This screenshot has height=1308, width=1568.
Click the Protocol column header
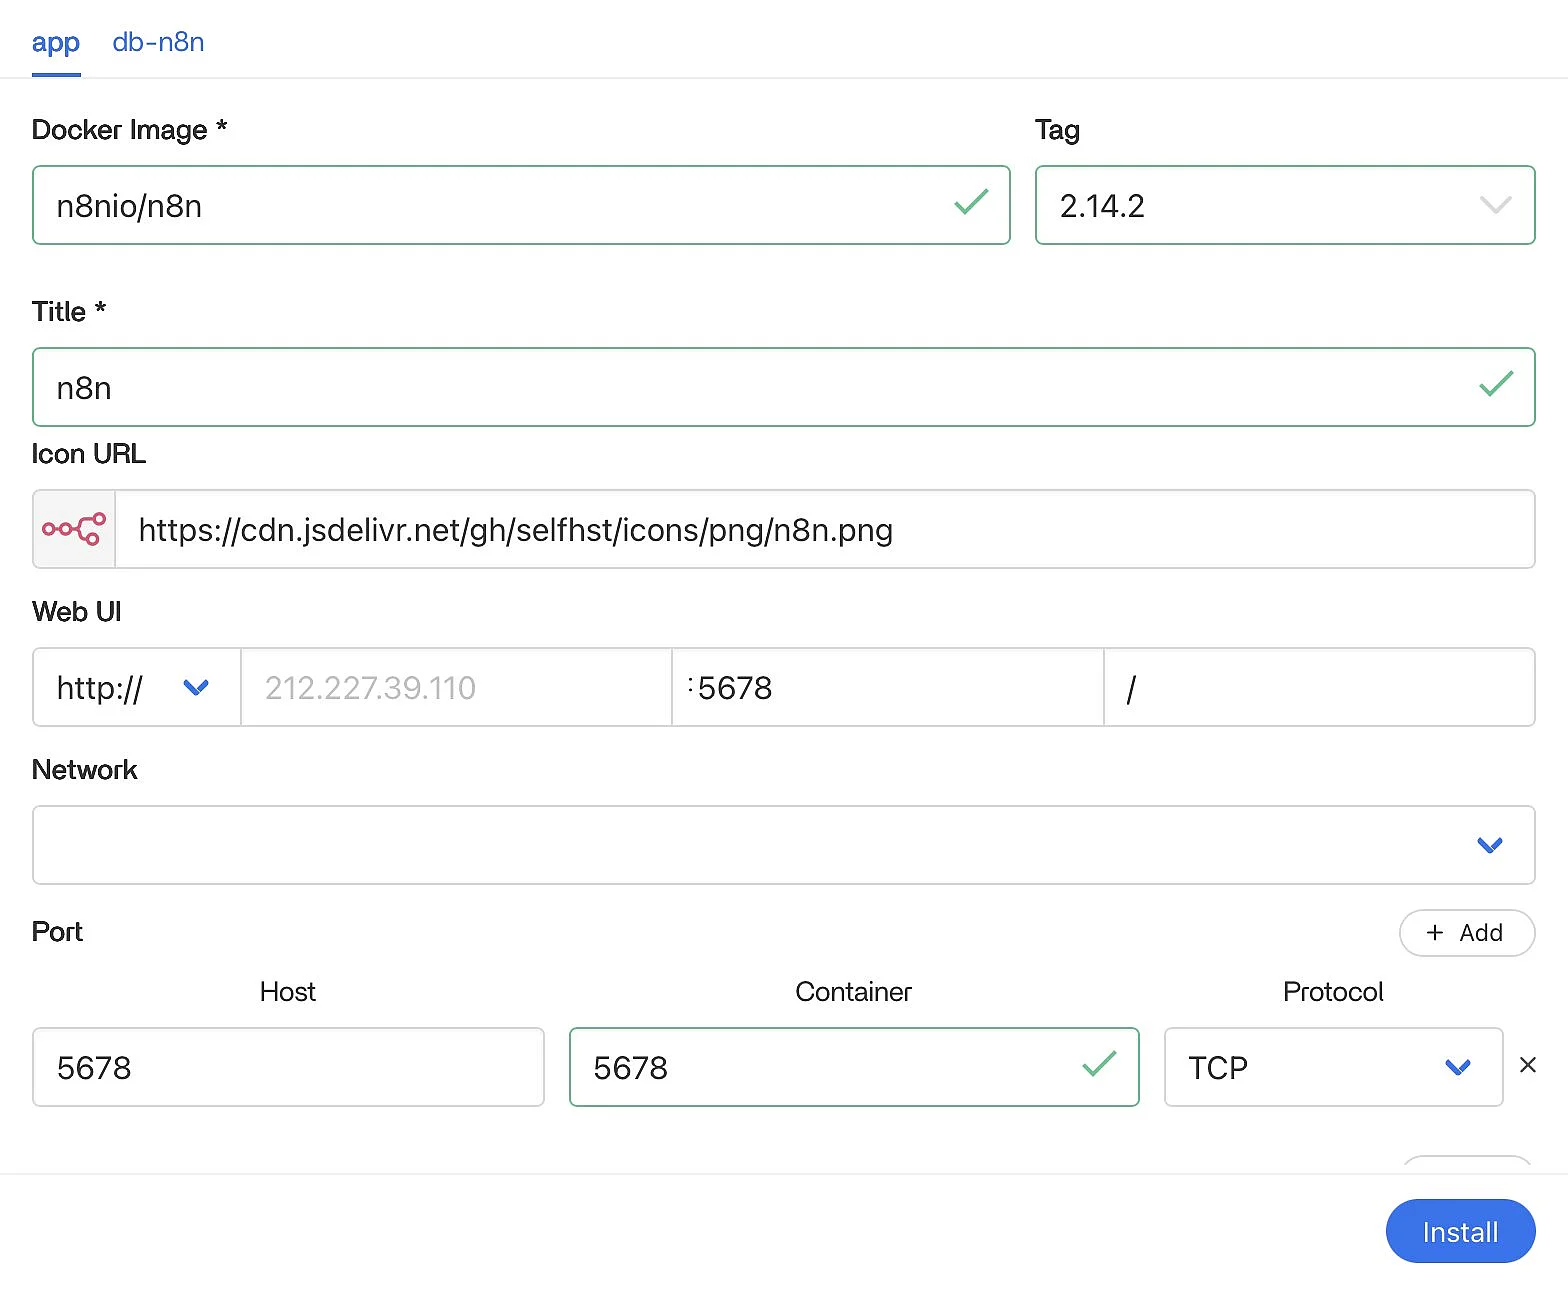coord(1334,992)
